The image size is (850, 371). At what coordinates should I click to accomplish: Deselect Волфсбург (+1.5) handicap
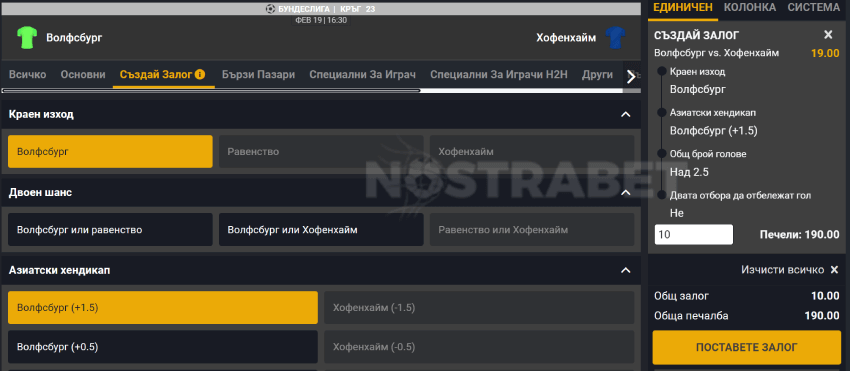[163, 308]
